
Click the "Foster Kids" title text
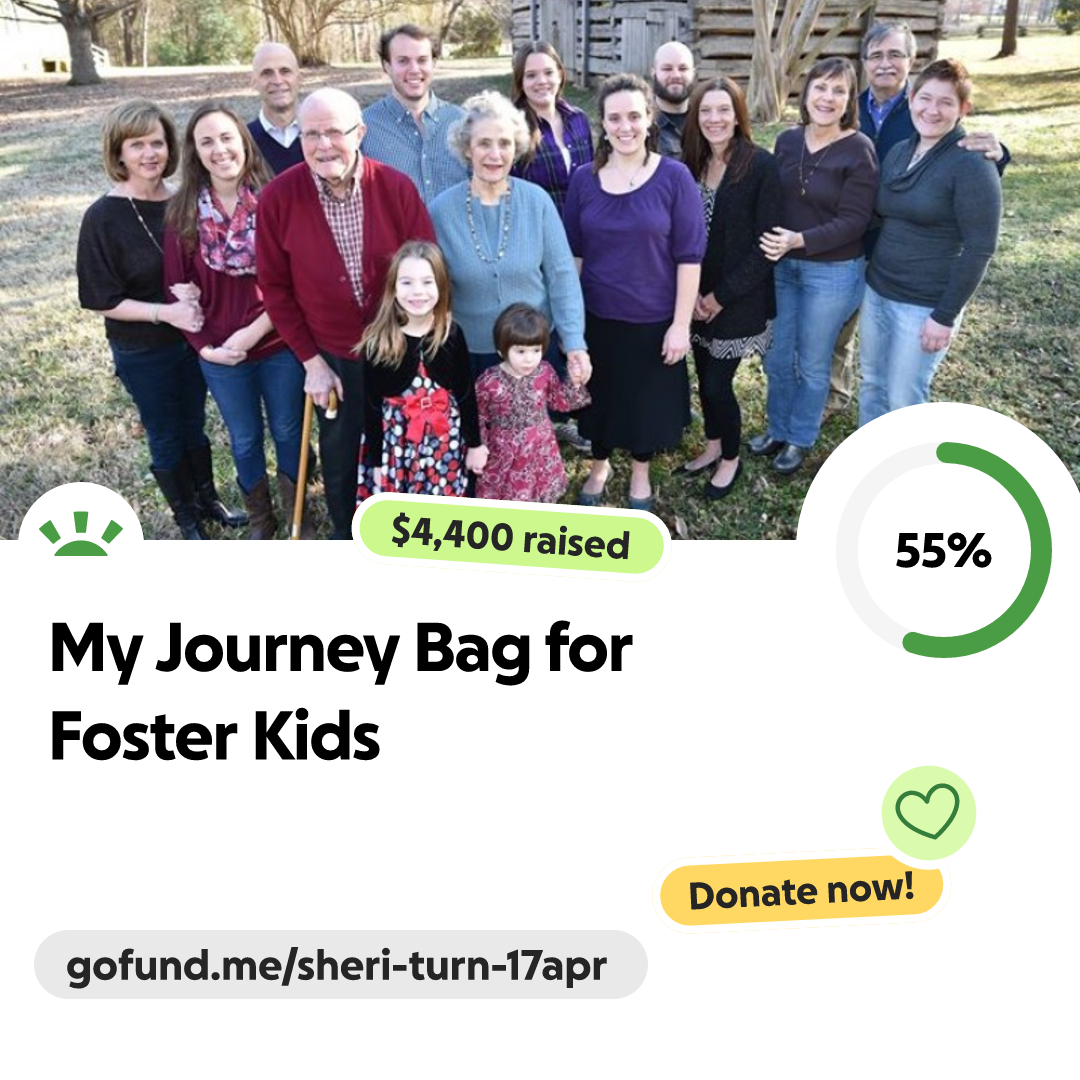pos(215,736)
